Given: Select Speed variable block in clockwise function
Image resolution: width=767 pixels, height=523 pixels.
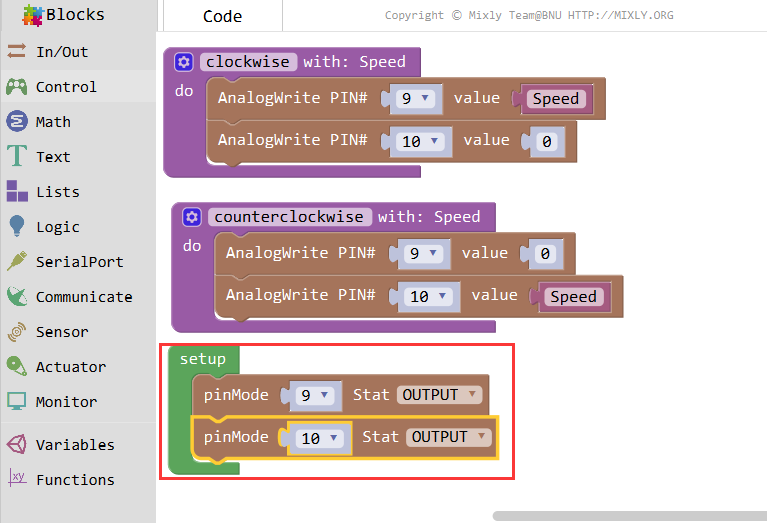Looking at the screenshot, I should pyautogui.click(x=556, y=99).
